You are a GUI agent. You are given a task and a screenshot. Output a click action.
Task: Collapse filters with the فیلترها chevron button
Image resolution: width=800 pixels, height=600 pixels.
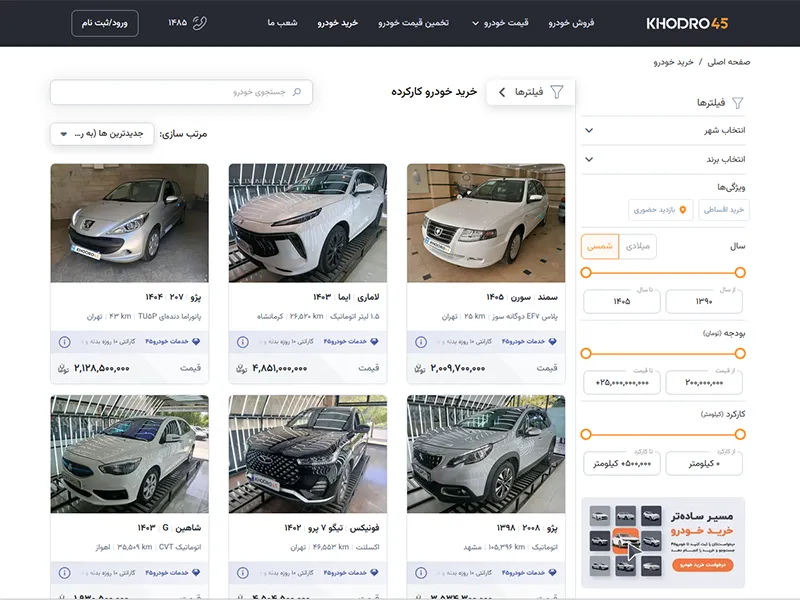point(531,92)
